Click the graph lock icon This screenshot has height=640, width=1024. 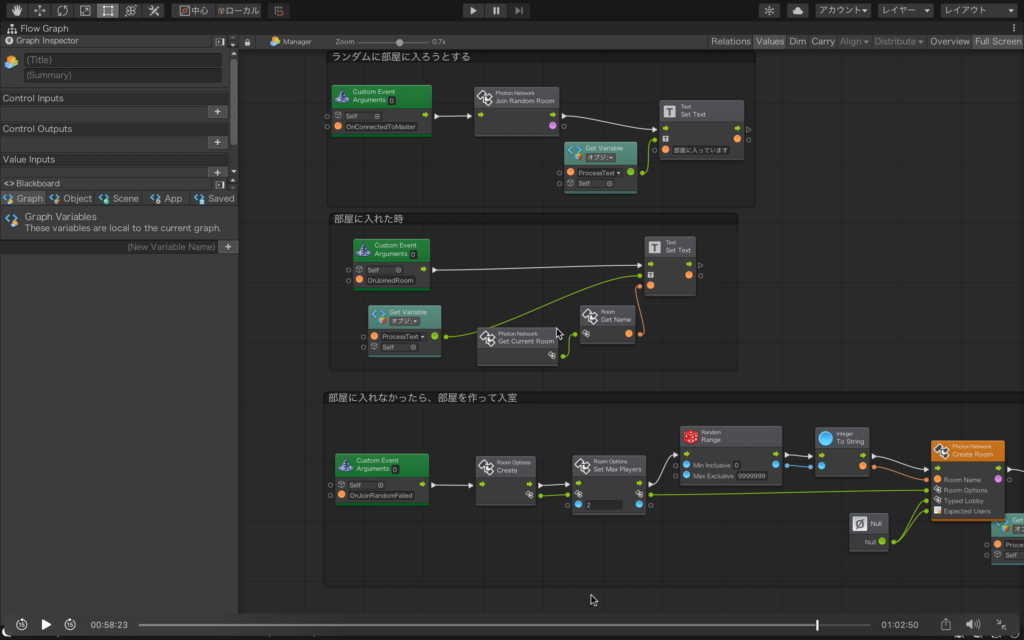point(248,42)
